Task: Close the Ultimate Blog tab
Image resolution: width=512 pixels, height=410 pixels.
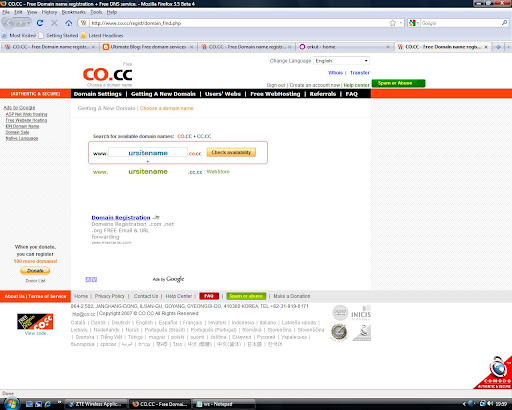Action: point(191,47)
